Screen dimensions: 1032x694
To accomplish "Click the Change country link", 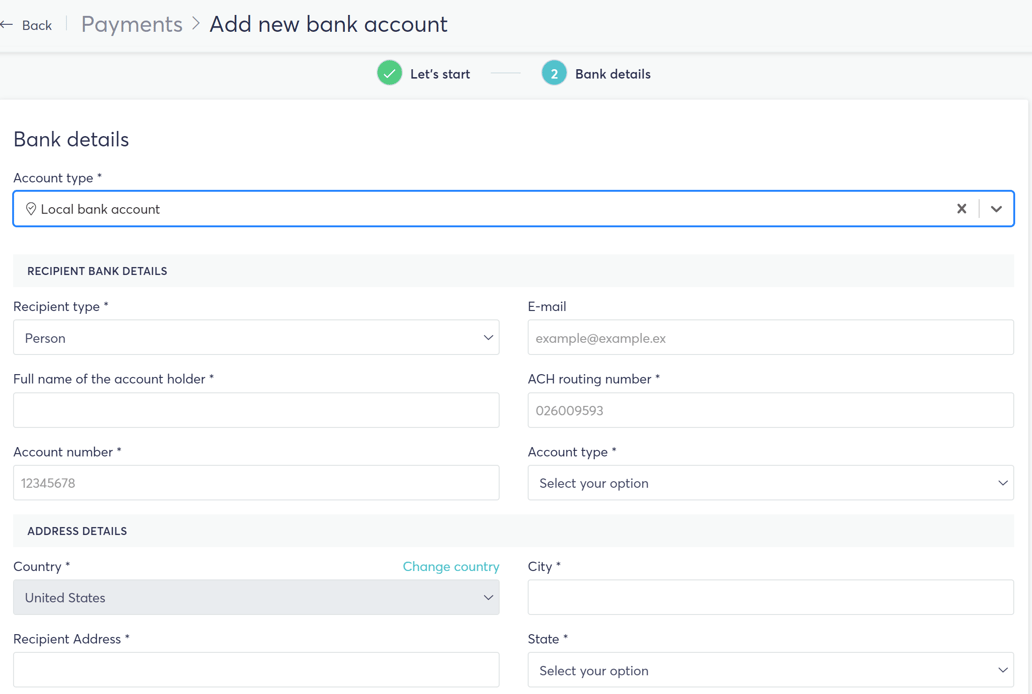I will [451, 566].
